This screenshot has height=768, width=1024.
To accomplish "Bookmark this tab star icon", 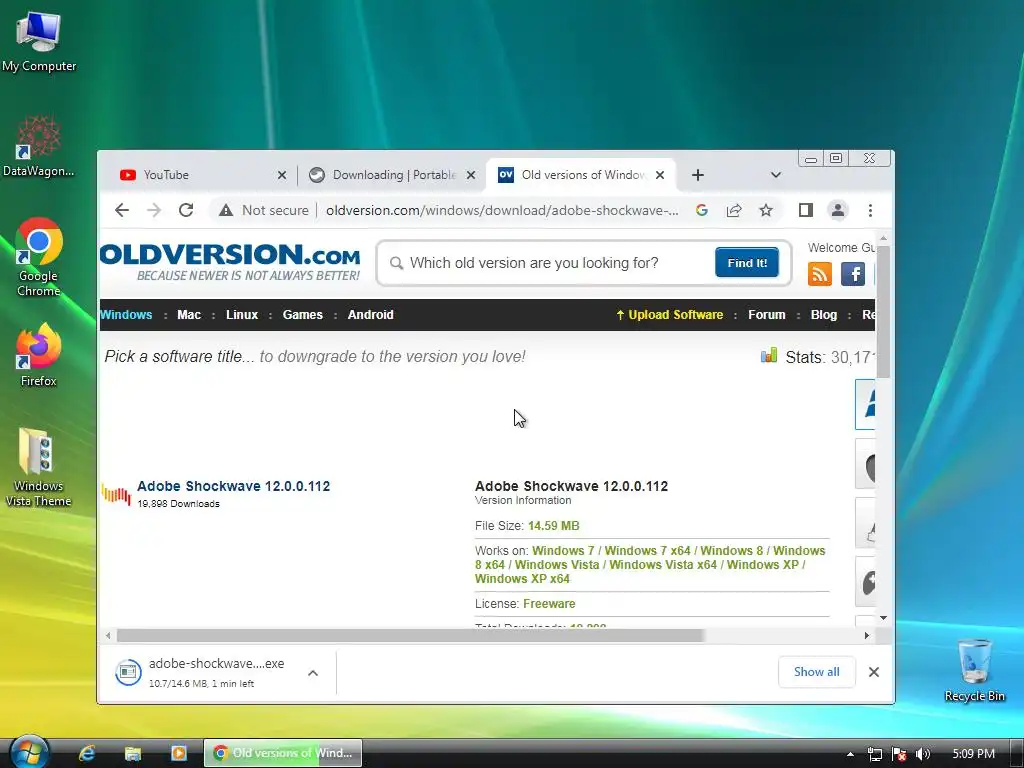I will [766, 210].
